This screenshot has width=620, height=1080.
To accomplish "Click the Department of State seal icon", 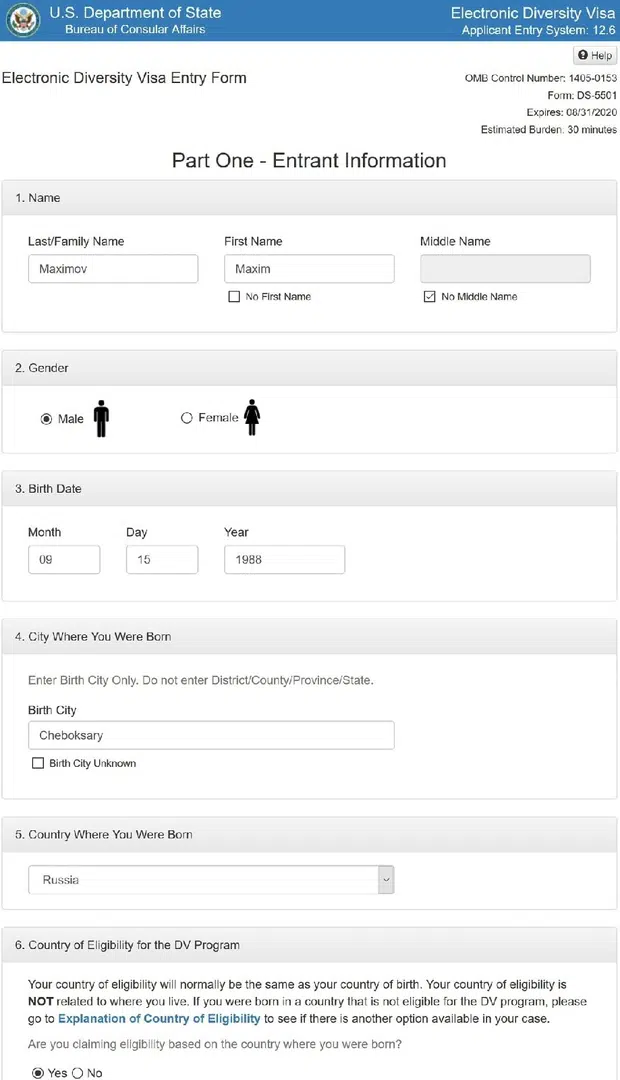I will pyautogui.click(x=22, y=20).
